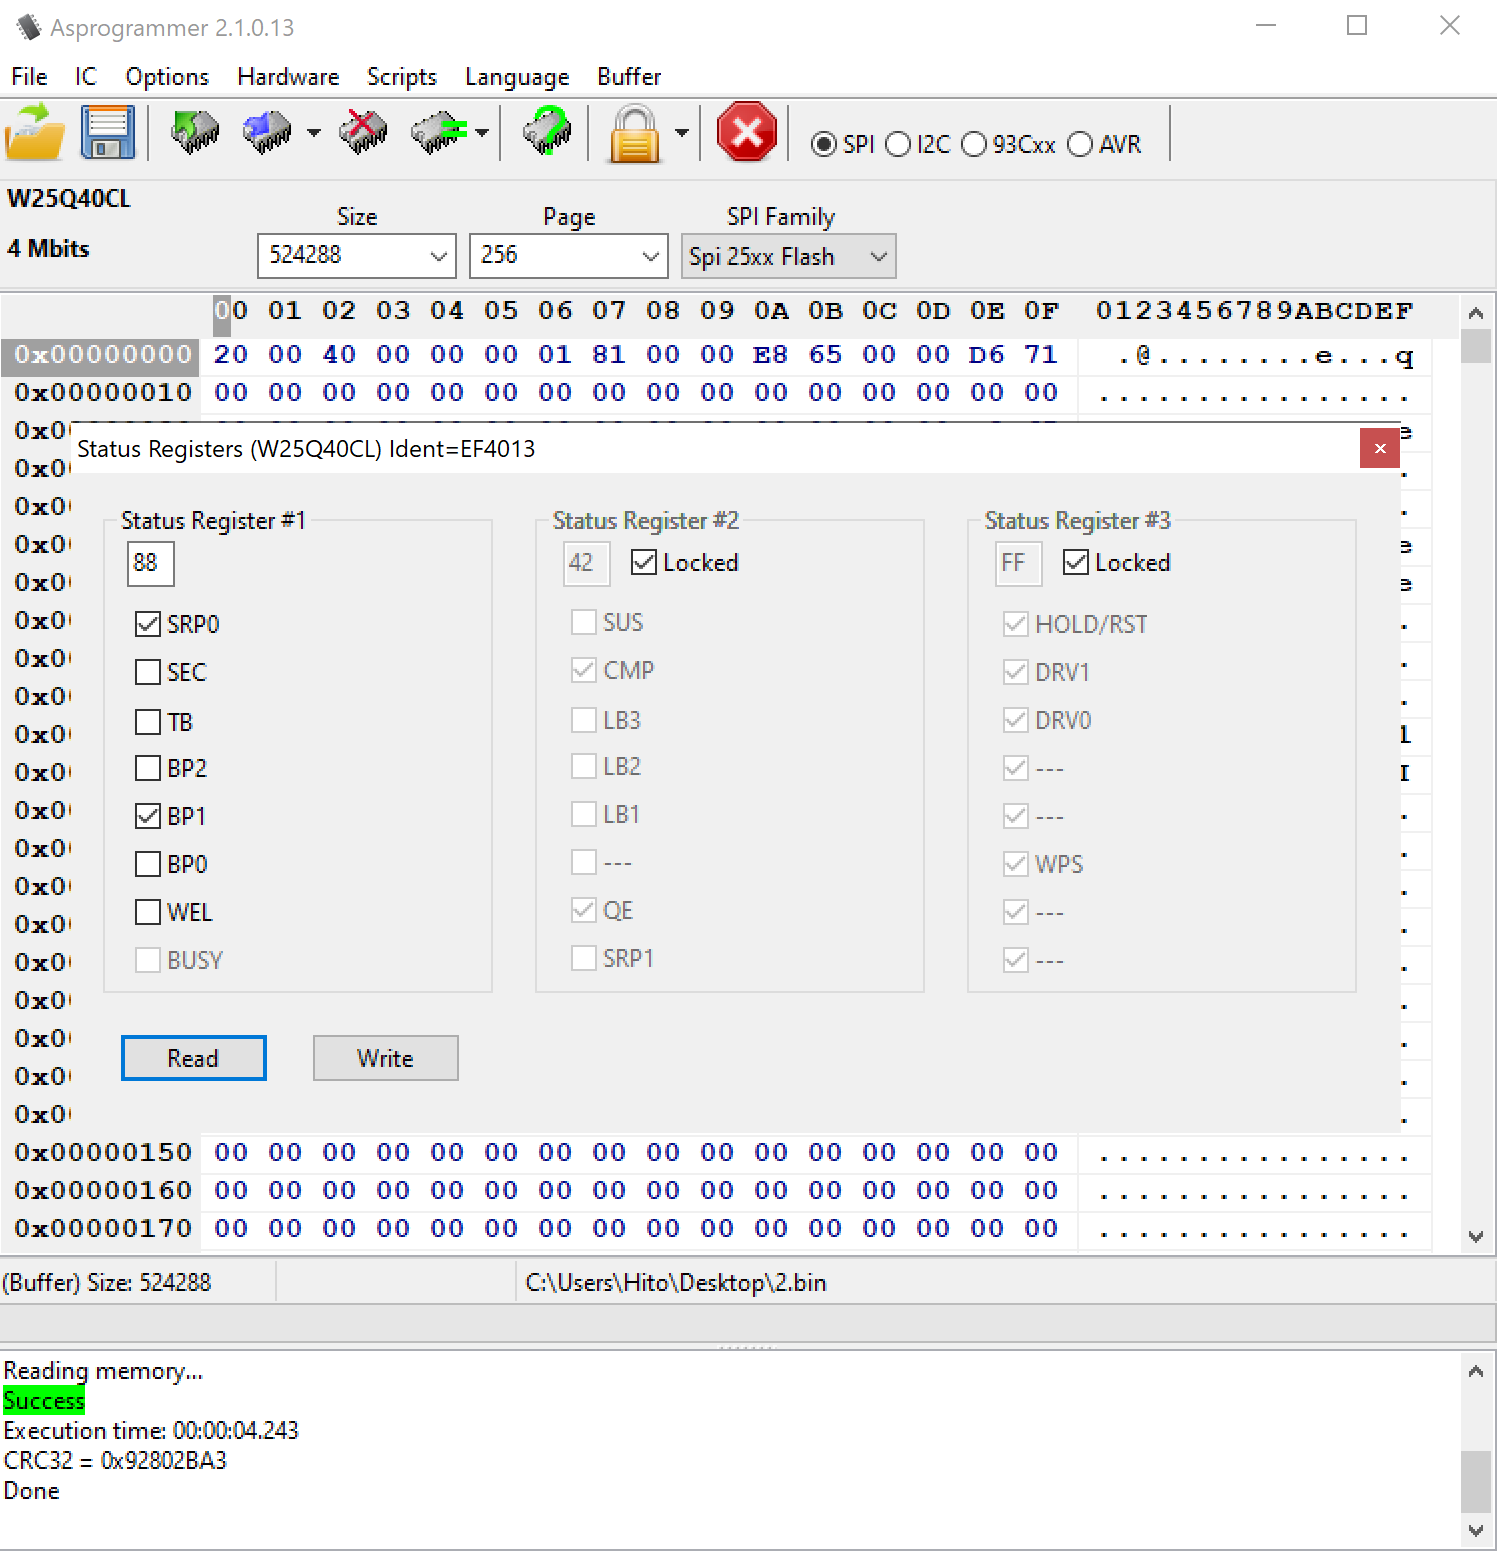Screen dimensions: 1497x1551
Task: Open the dropdown arrow beside the padlock
Action: click(x=682, y=133)
